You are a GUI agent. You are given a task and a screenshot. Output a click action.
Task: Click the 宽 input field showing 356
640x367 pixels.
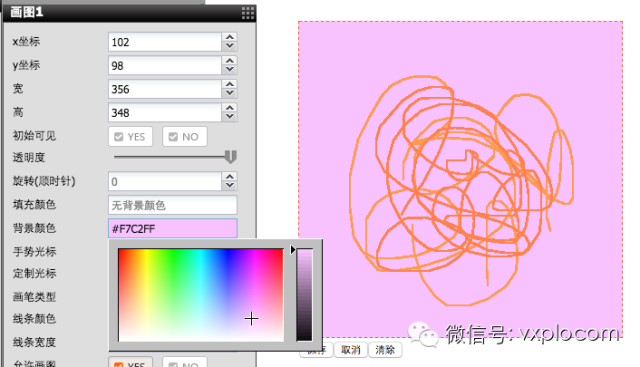point(165,89)
